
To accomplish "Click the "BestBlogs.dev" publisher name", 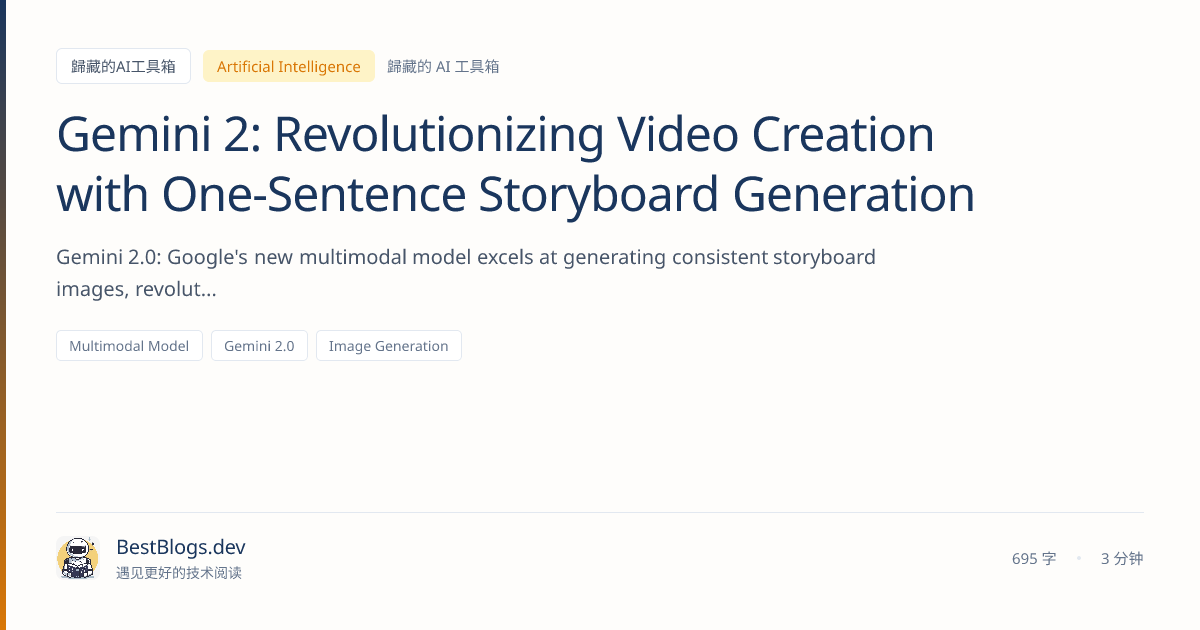I will tap(180, 547).
